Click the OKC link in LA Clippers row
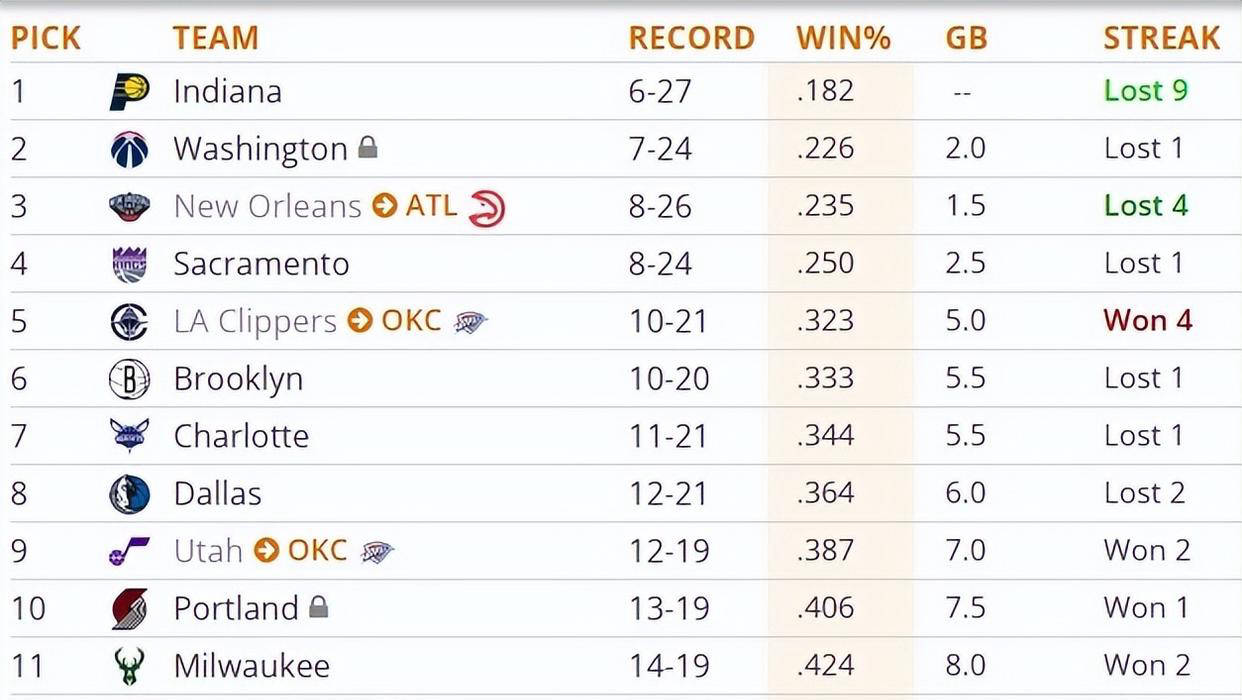 (x=410, y=322)
